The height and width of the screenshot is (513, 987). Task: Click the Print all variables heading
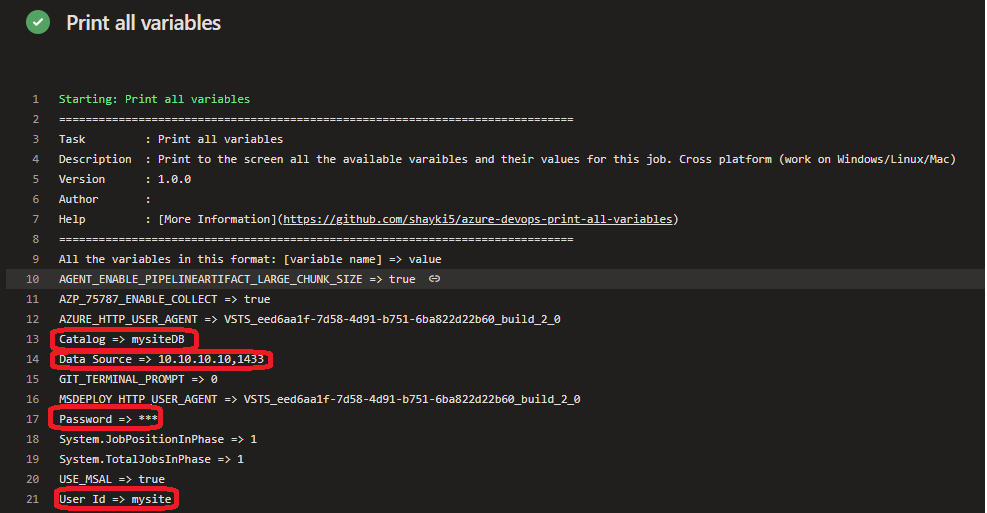click(x=144, y=23)
